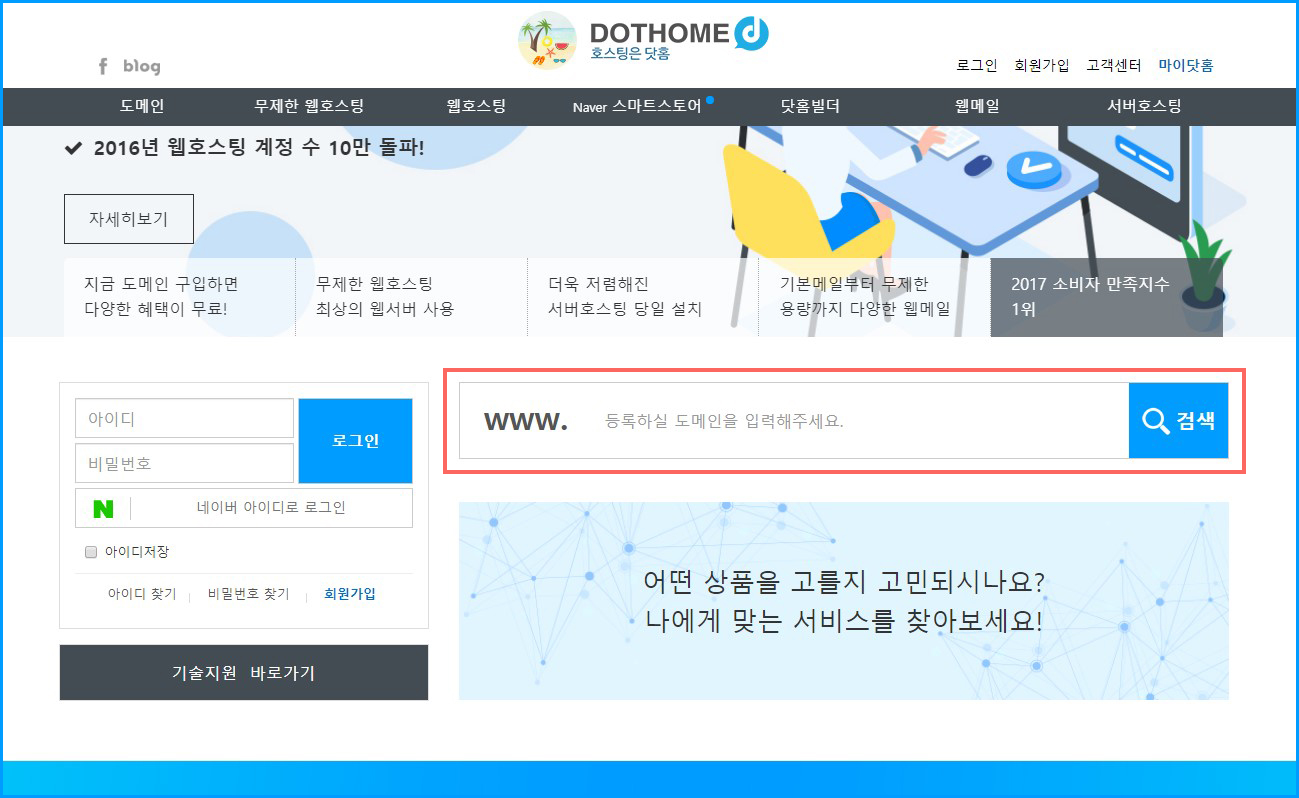The image size is (1299, 798).
Task: Click the 기술지원 바로가기 button
Action: (x=244, y=673)
